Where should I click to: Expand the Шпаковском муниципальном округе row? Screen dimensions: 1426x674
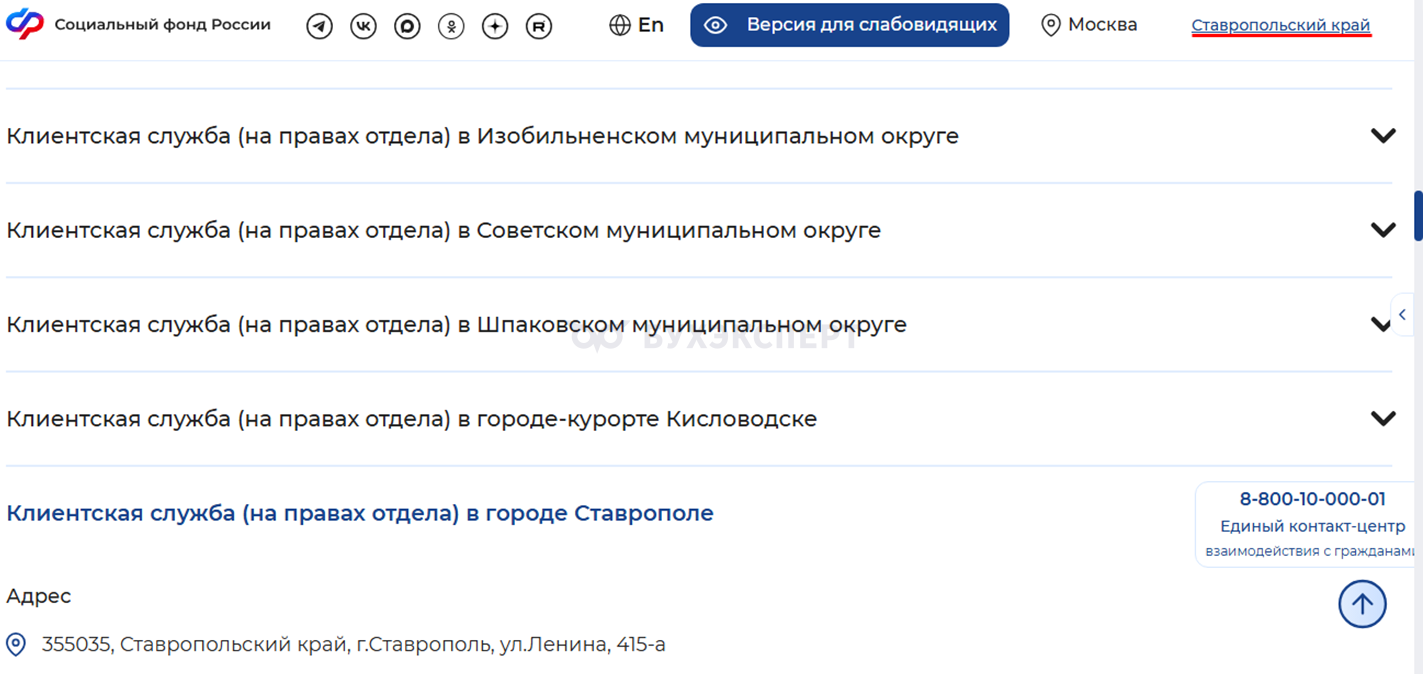pyautogui.click(x=1380, y=325)
